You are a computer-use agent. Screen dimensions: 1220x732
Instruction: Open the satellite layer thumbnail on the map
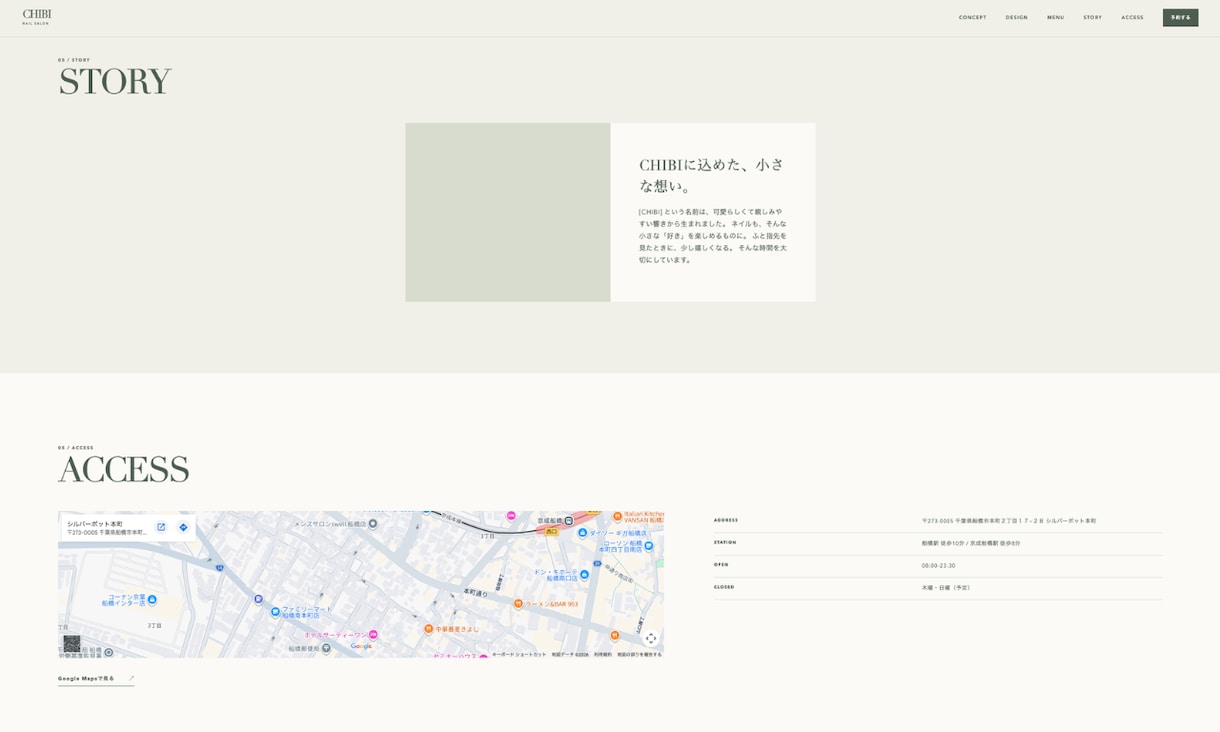click(72, 643)
